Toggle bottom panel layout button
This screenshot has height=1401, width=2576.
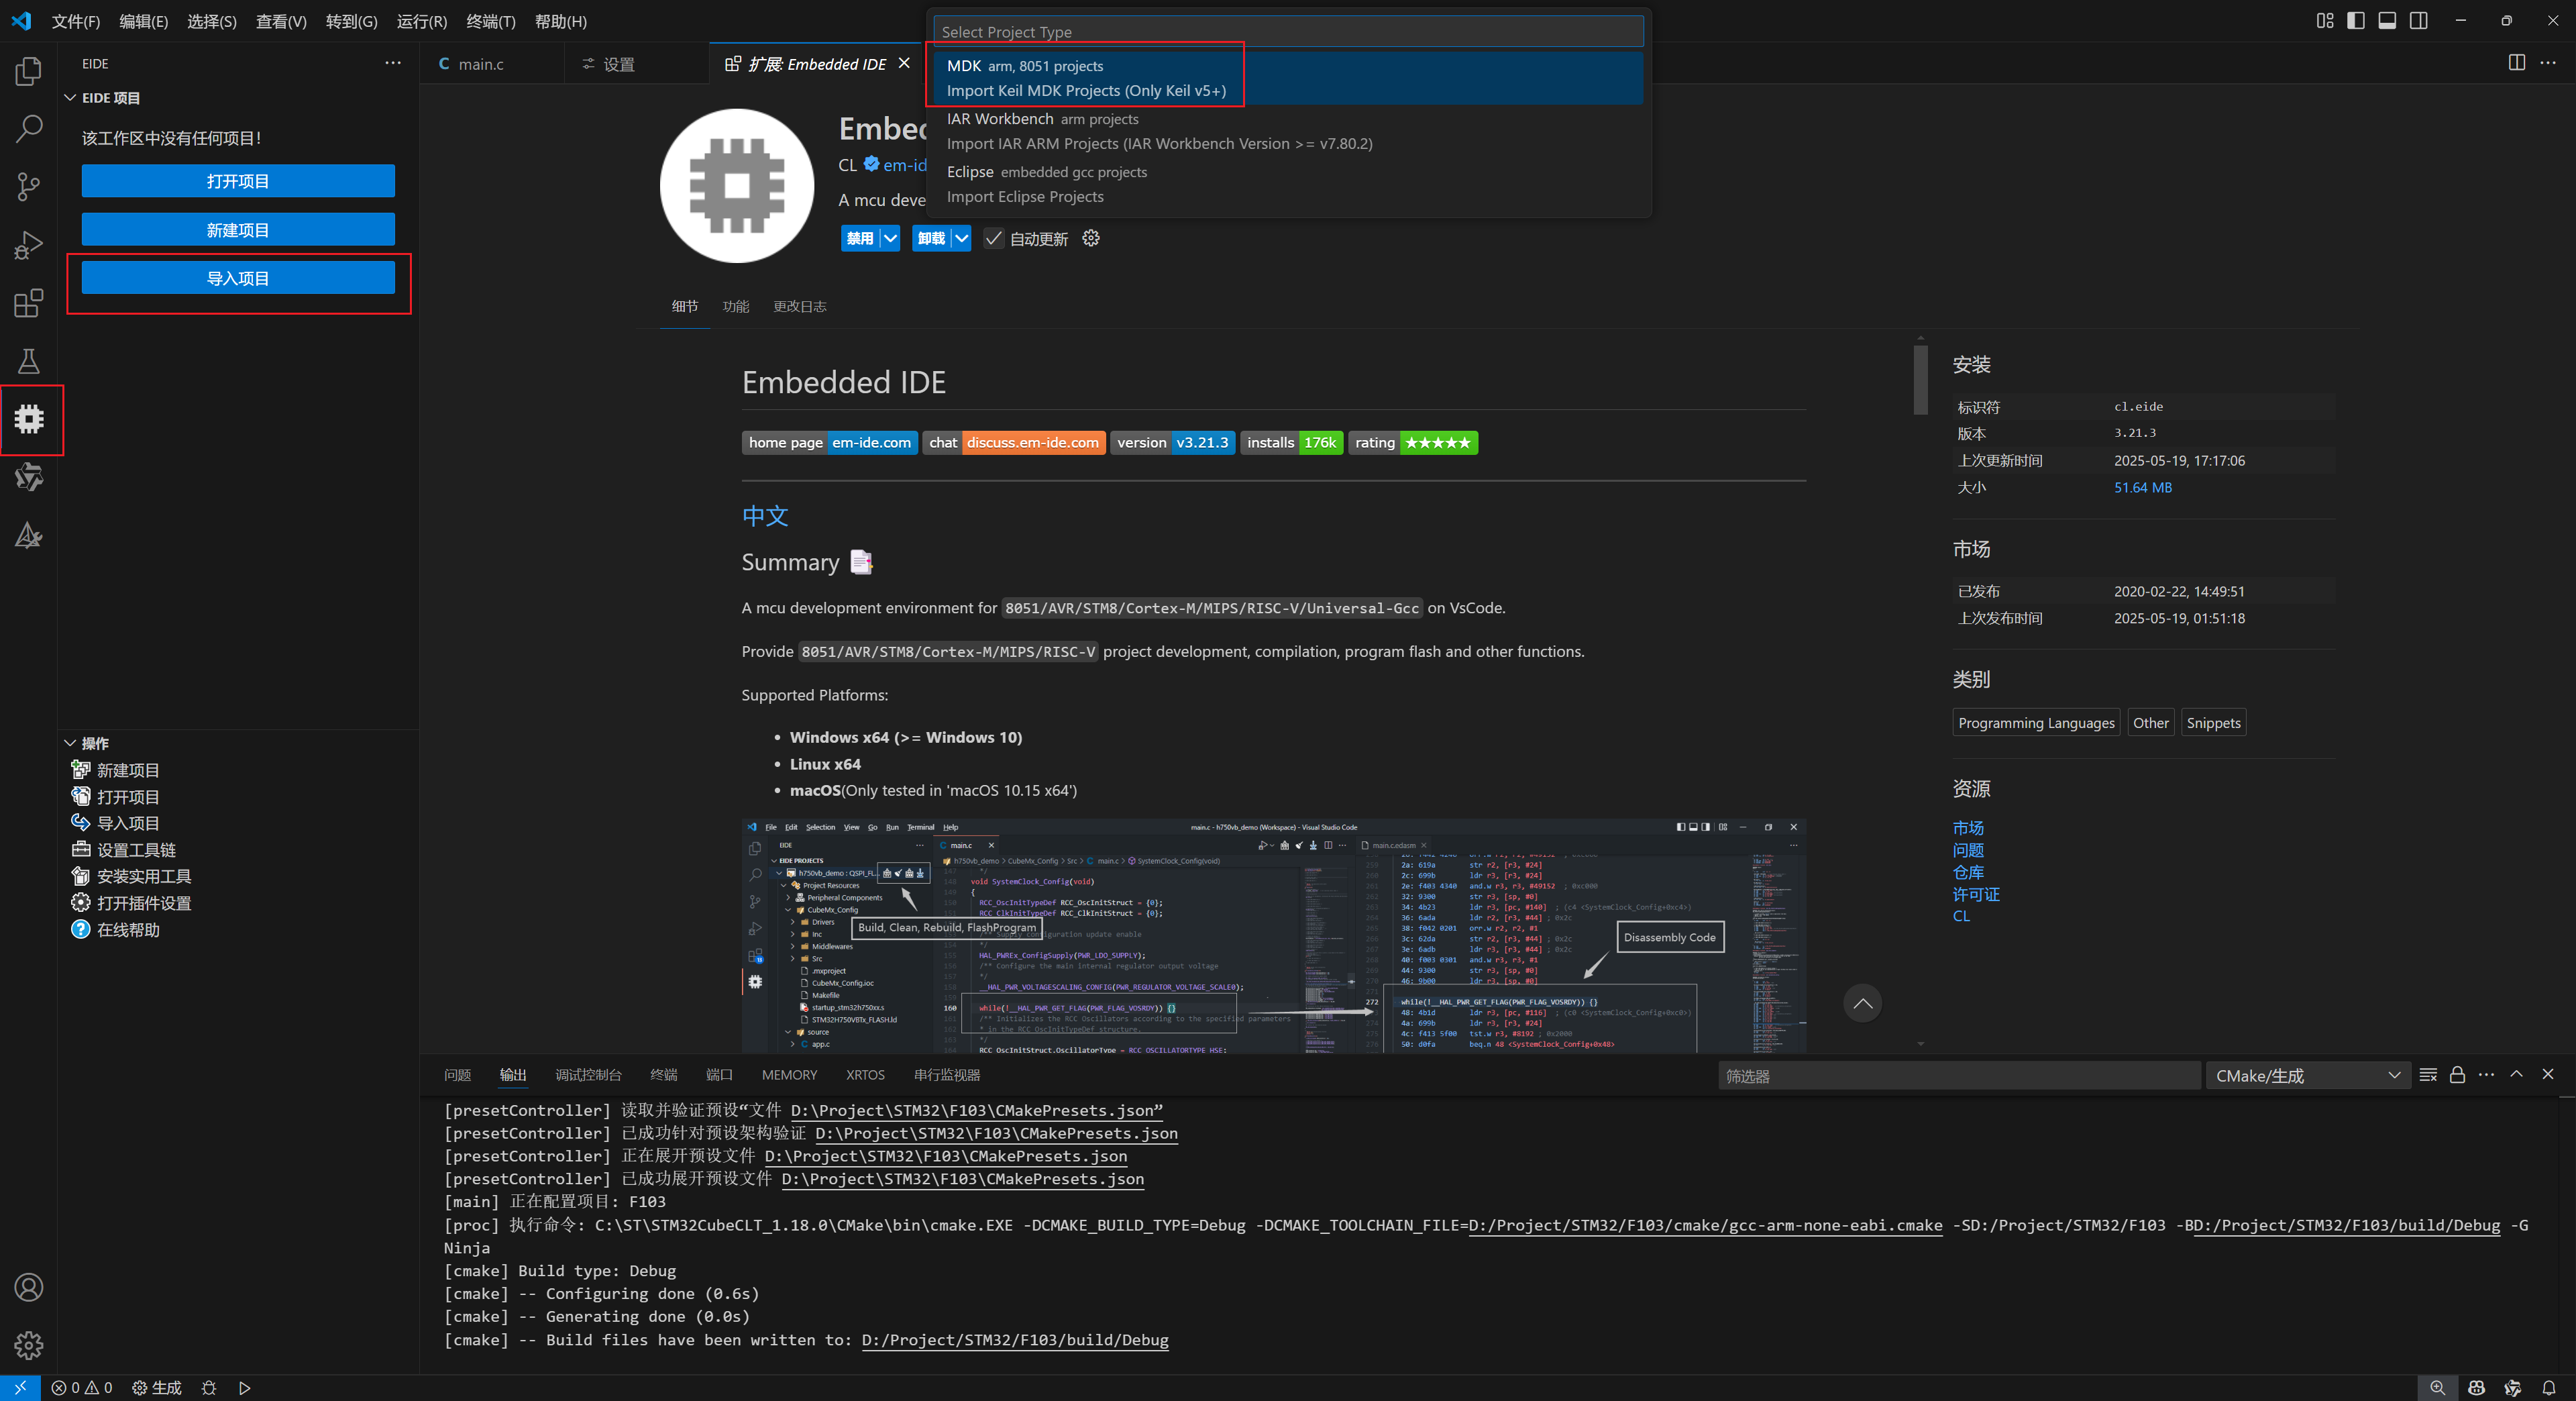click(x=2387, y=21)
